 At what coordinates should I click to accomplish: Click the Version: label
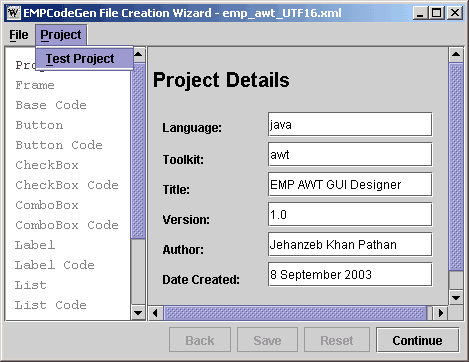pyautogui.click(x=186, y=220)
